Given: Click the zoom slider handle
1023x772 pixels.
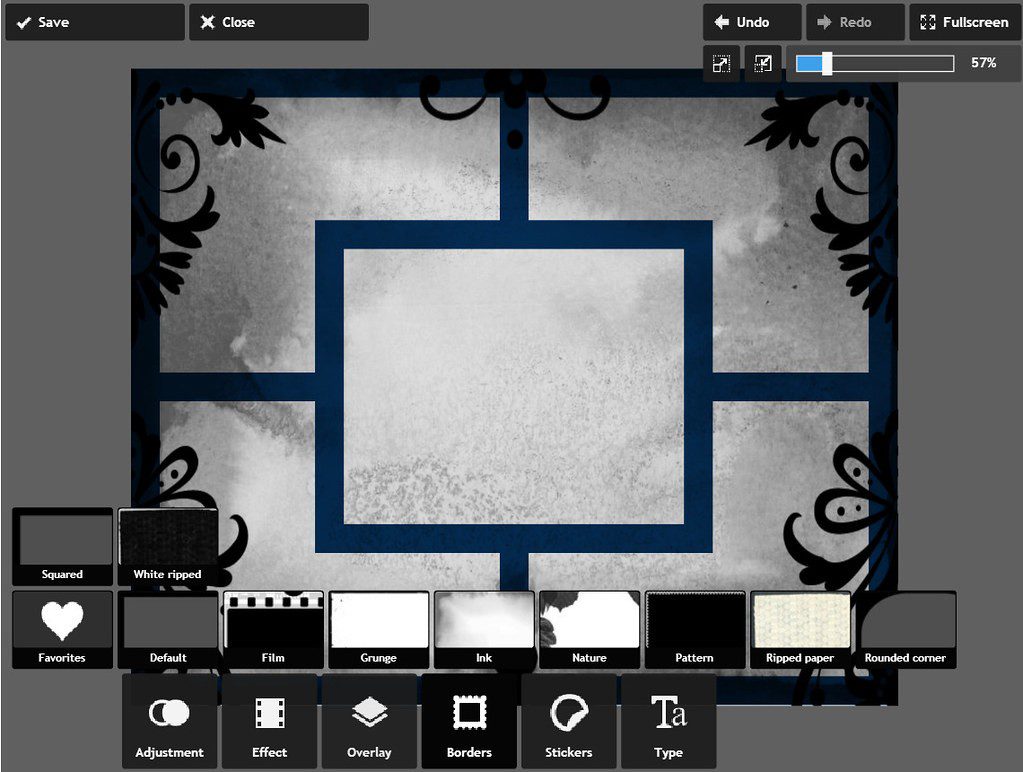Looking at the screenshot, I should pos(827,63).
